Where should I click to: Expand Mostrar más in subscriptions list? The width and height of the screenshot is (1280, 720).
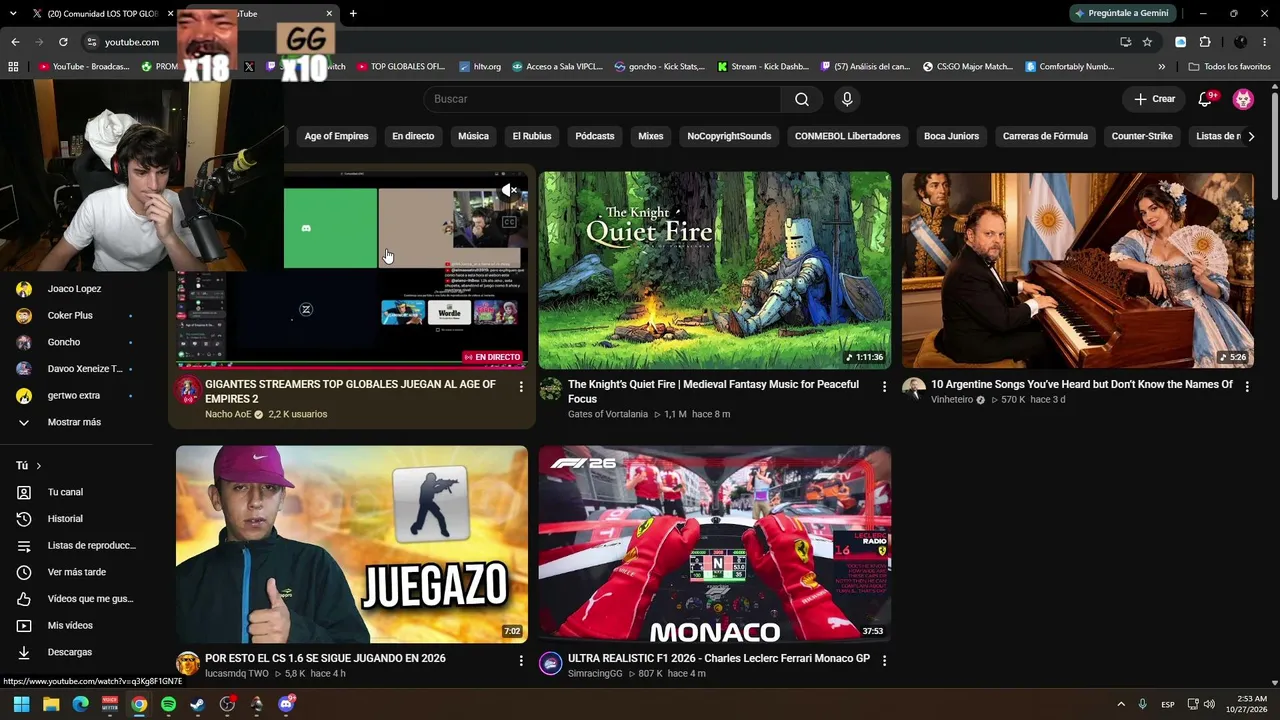tap(76, 422)
